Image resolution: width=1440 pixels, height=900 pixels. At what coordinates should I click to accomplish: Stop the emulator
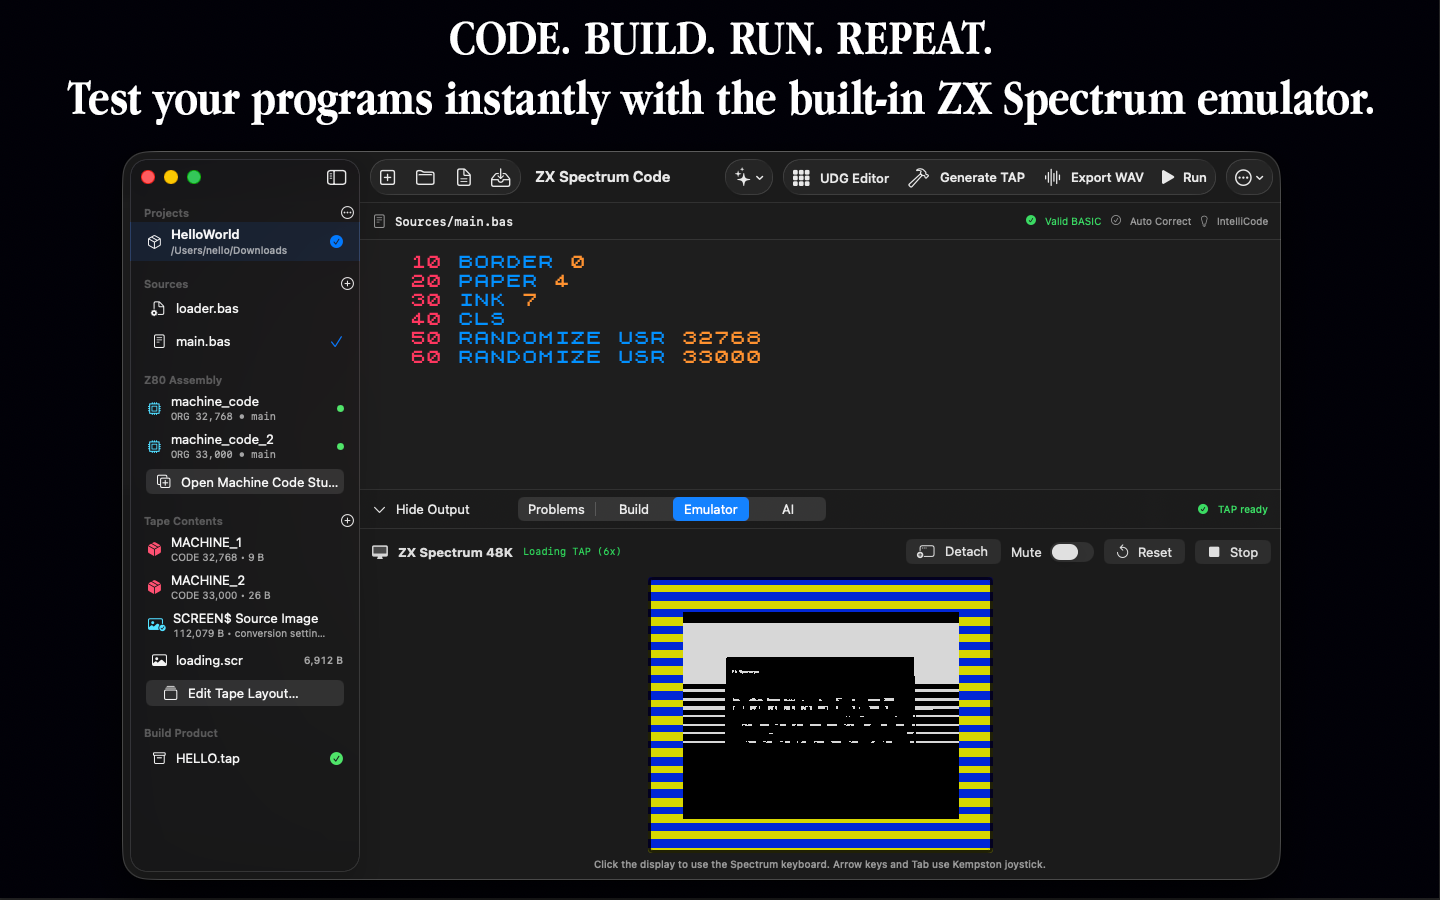(x=1233, y=552)
